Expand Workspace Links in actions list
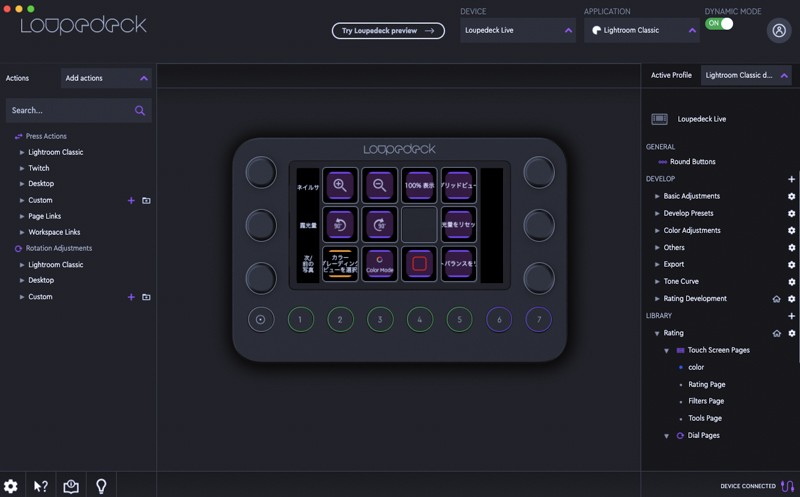Image resolution: width=800 pixels, height=497 pixels. click(22, 232)
